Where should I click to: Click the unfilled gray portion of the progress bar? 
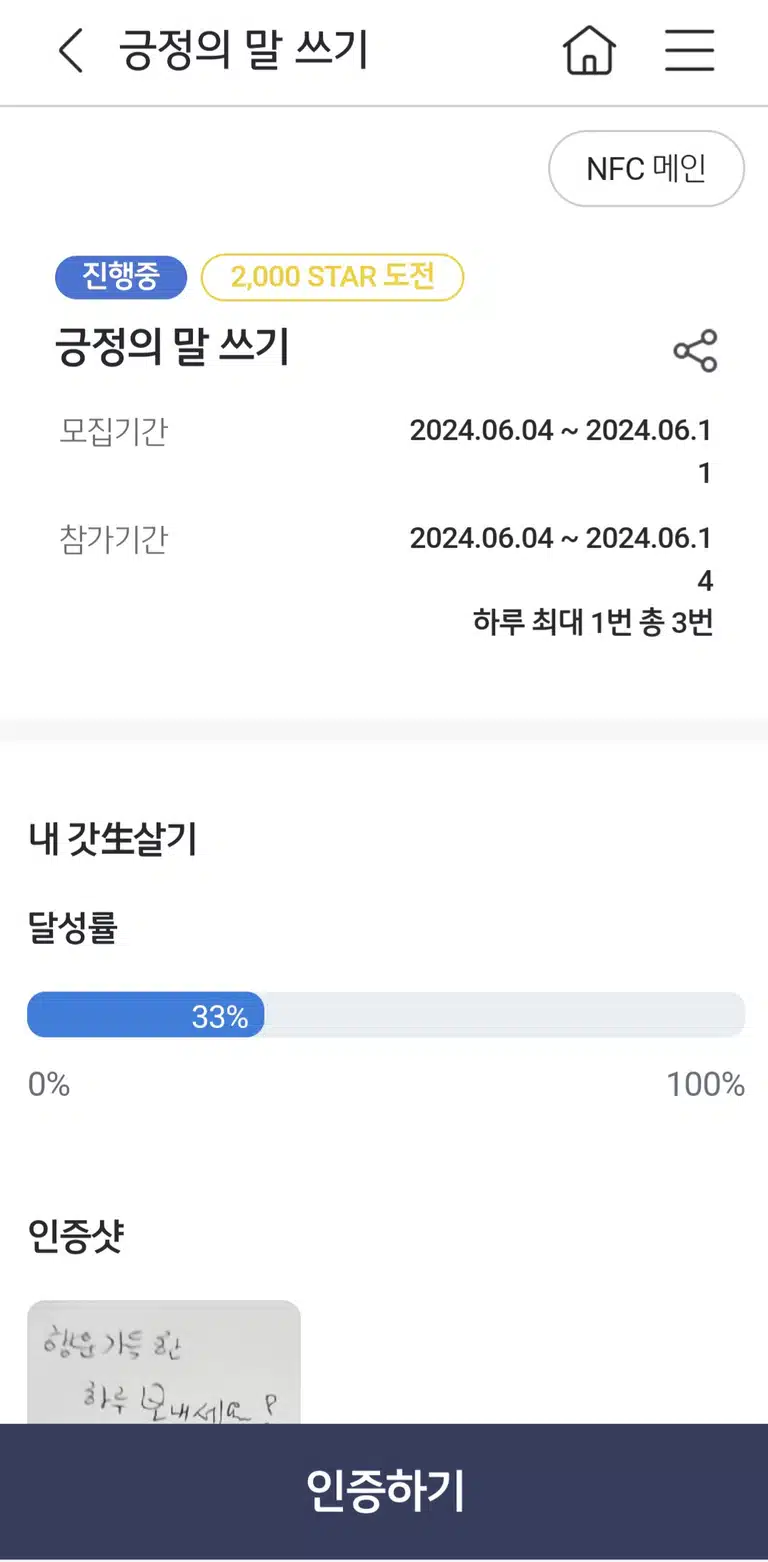(504, 1015)
